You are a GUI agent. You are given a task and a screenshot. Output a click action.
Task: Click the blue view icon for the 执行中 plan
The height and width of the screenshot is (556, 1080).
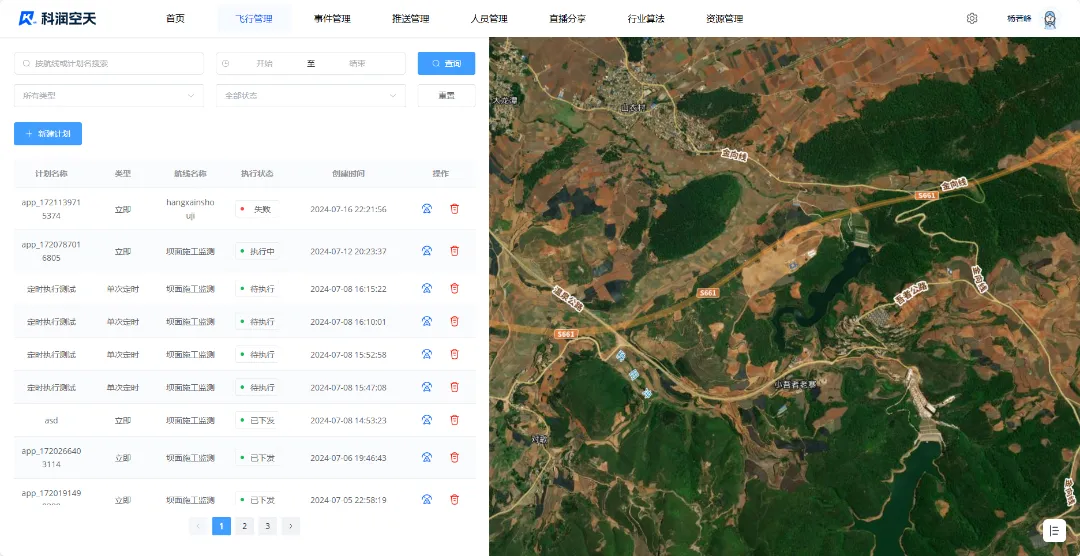tap(427, 251)
